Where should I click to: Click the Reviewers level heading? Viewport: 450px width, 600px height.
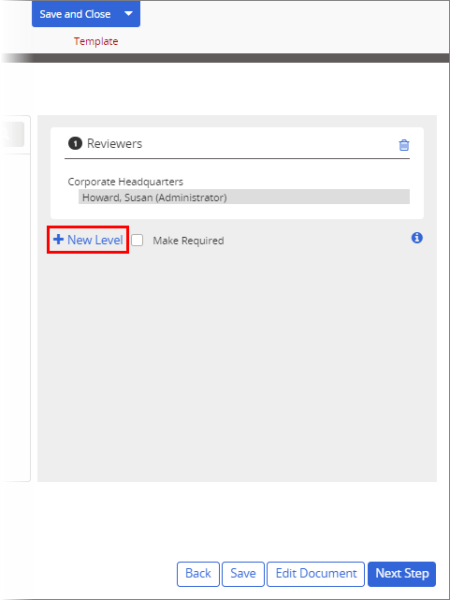pos(114,144)
